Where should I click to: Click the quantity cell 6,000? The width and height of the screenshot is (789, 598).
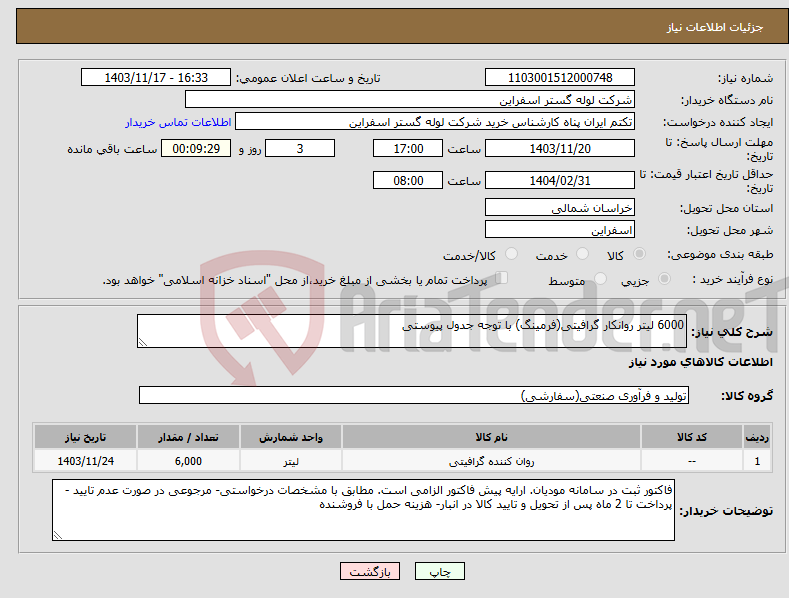[x=188, y=461]
